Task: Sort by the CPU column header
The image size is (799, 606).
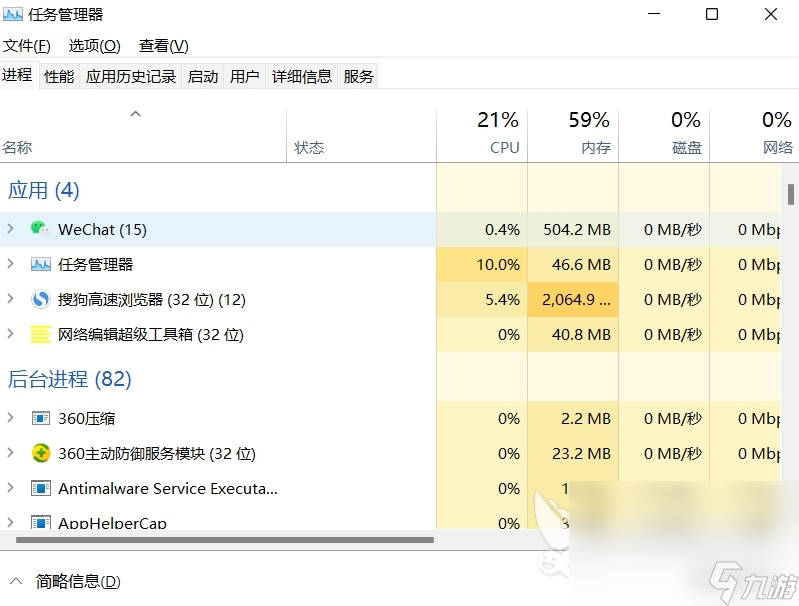Action: (x=482, y=136)
